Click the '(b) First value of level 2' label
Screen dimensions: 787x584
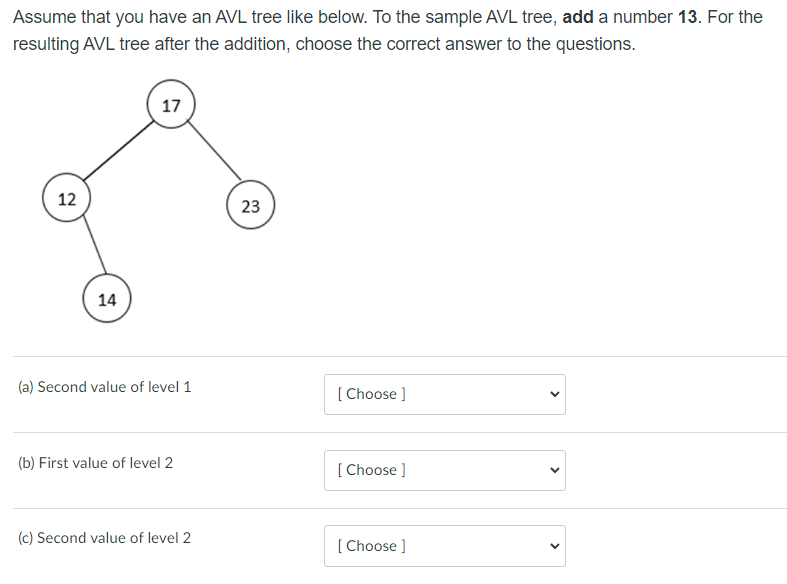95,463
